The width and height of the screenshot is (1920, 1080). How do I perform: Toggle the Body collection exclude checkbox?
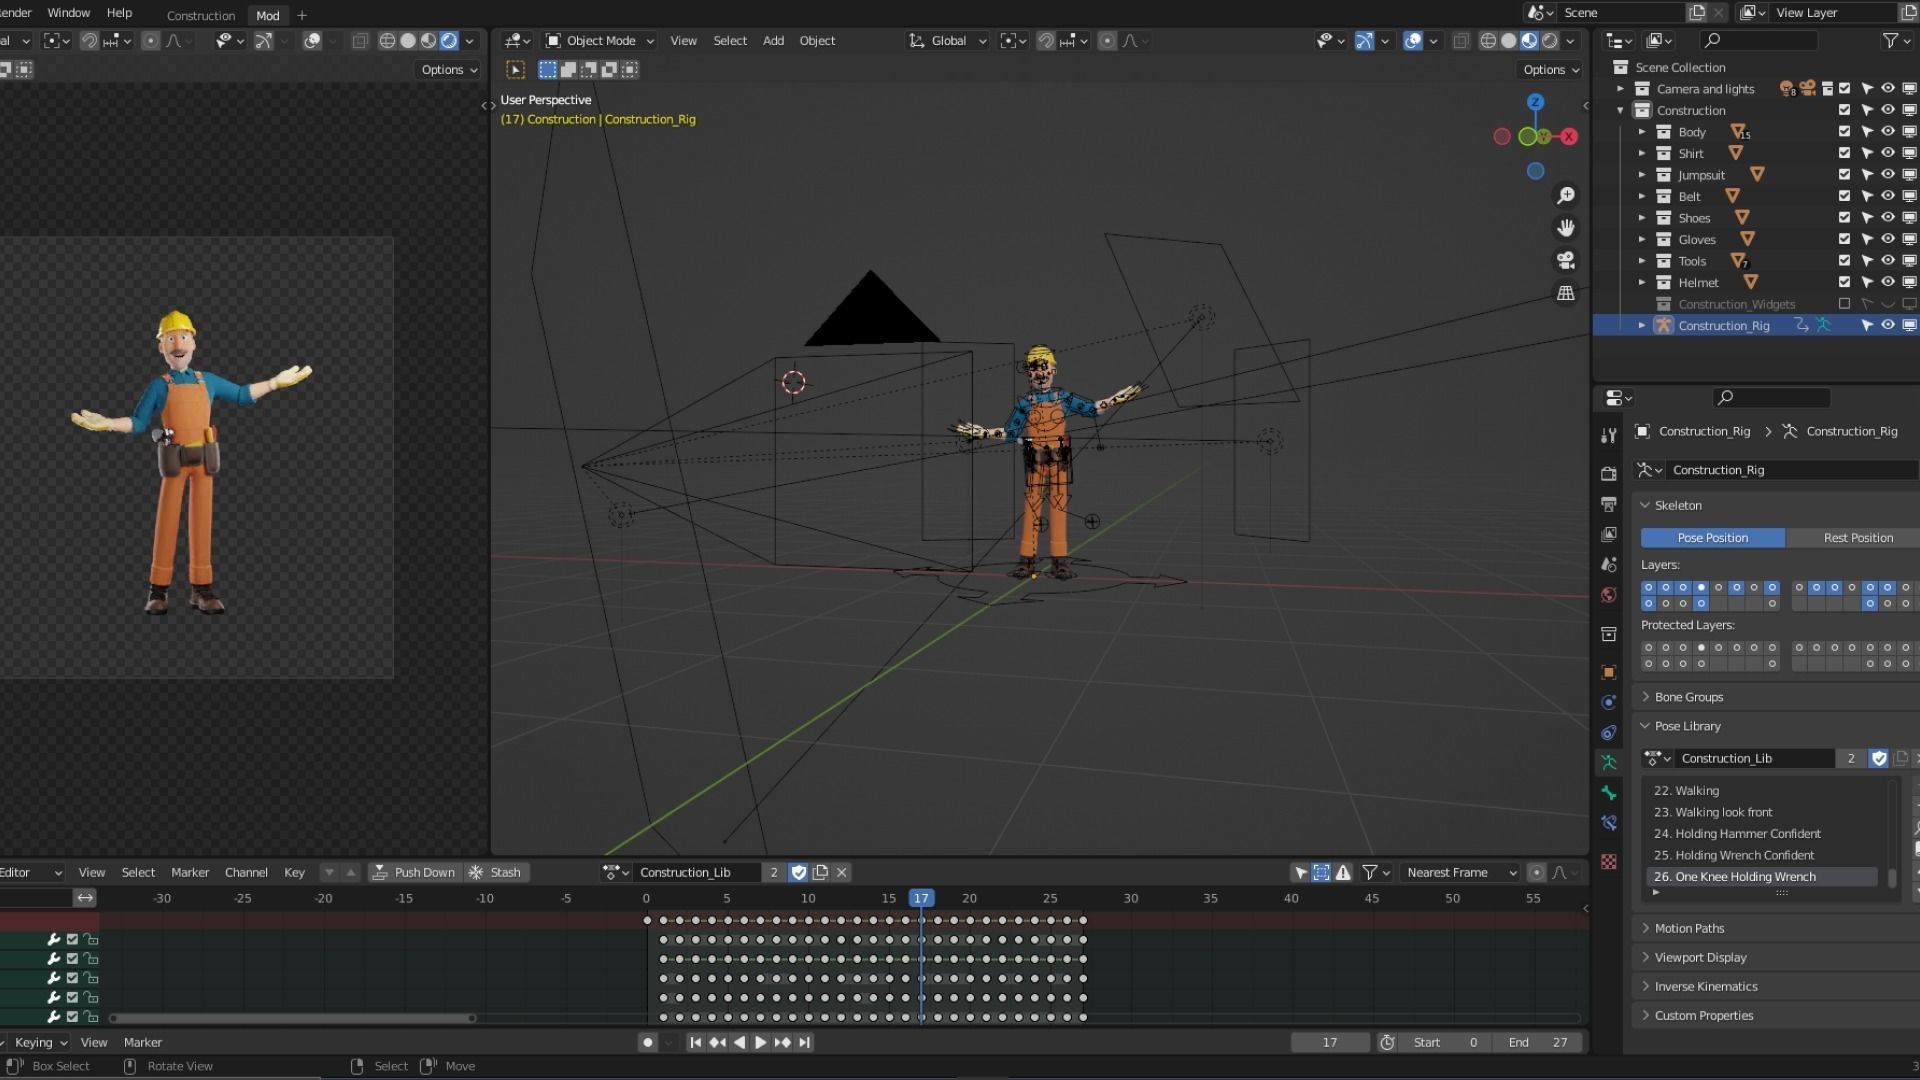coord(1844,132)
